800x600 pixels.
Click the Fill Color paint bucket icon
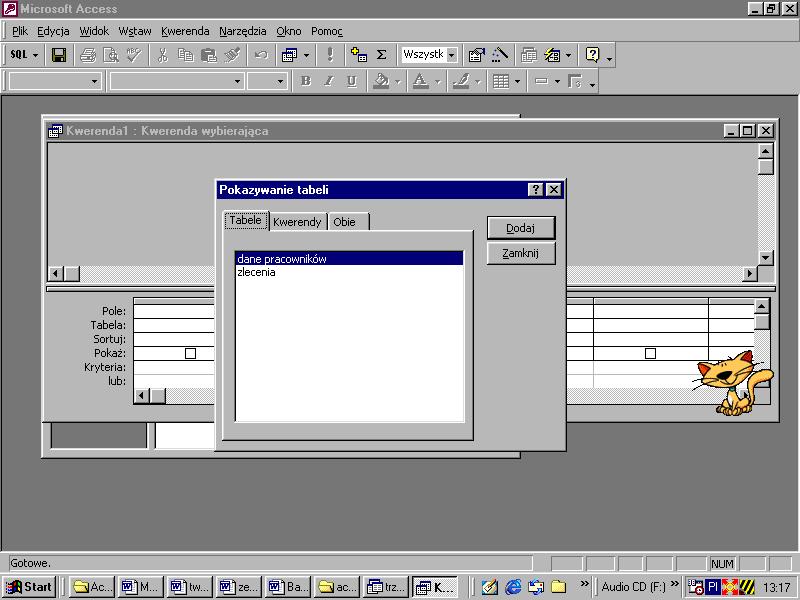381,81
